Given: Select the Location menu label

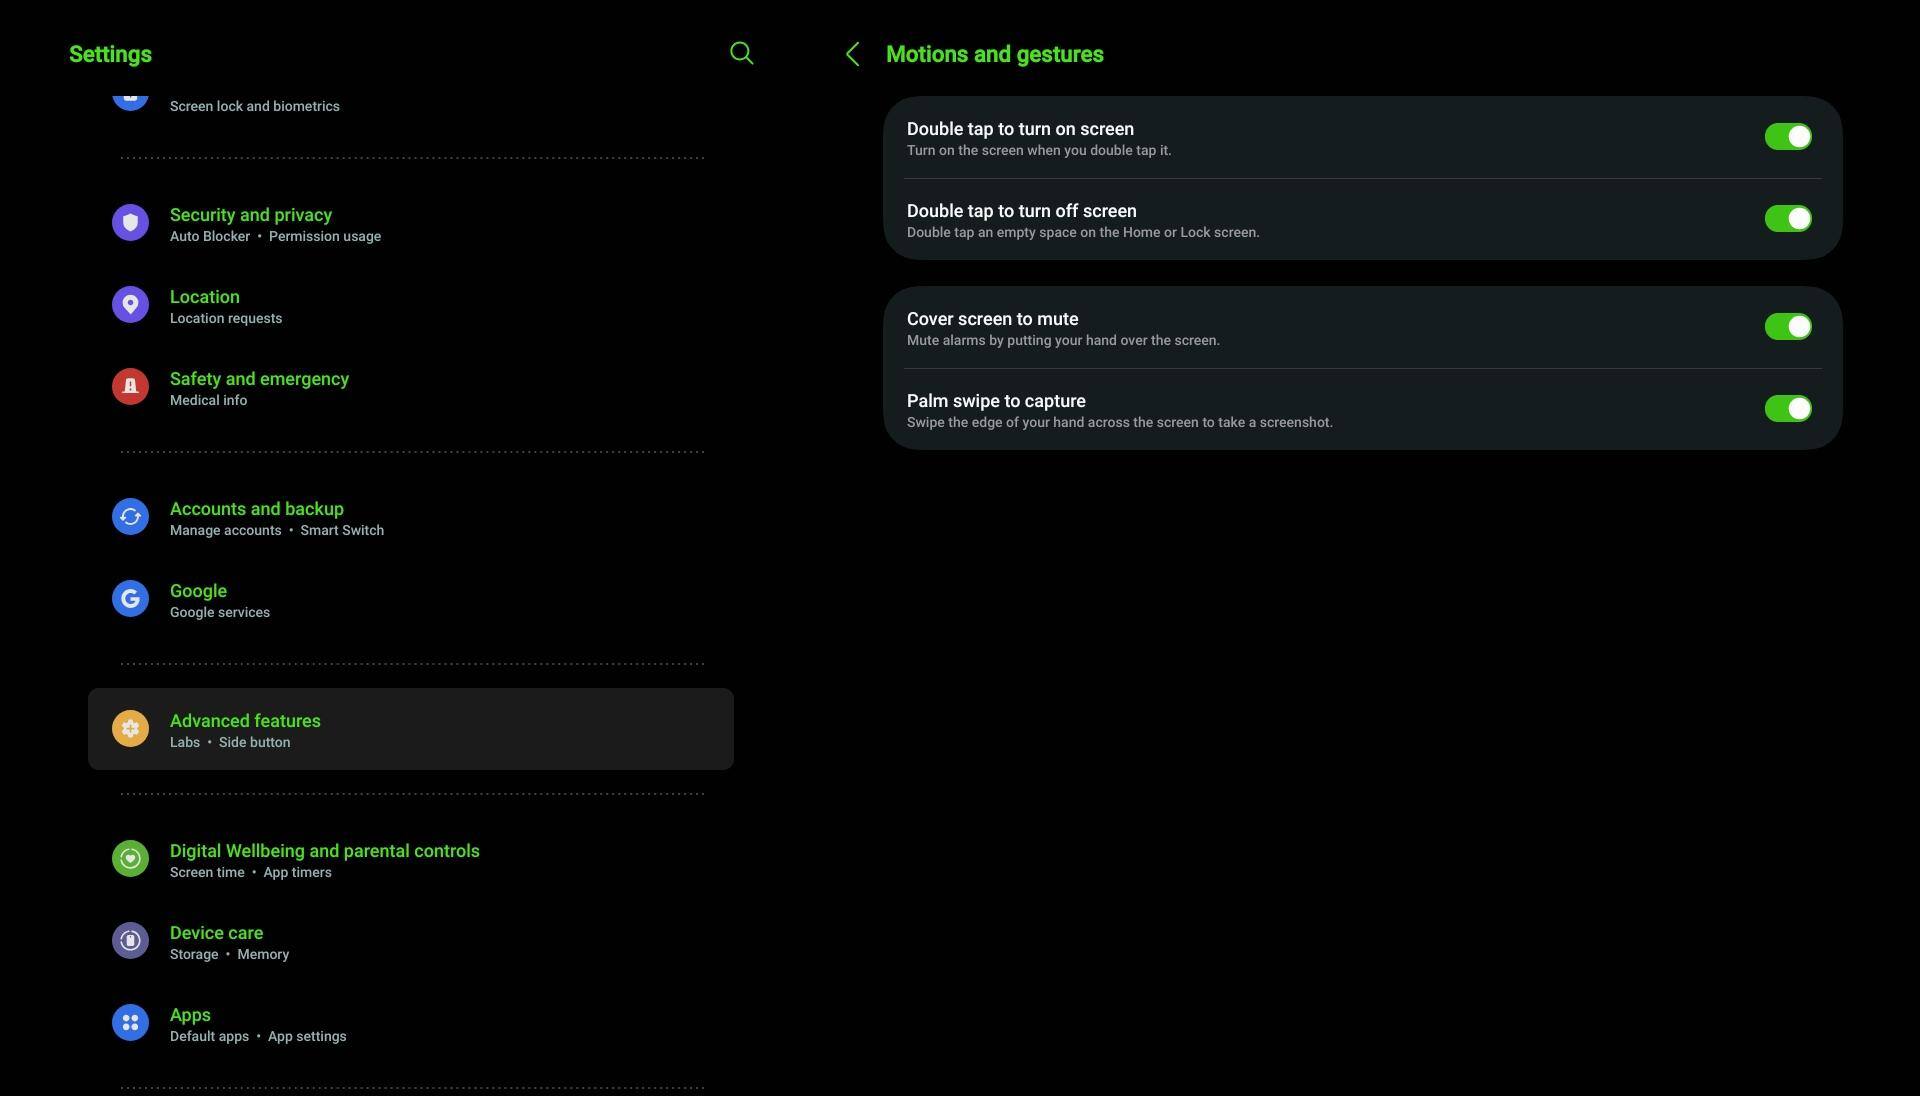Looking at the screenshot, I should [204, 297].
